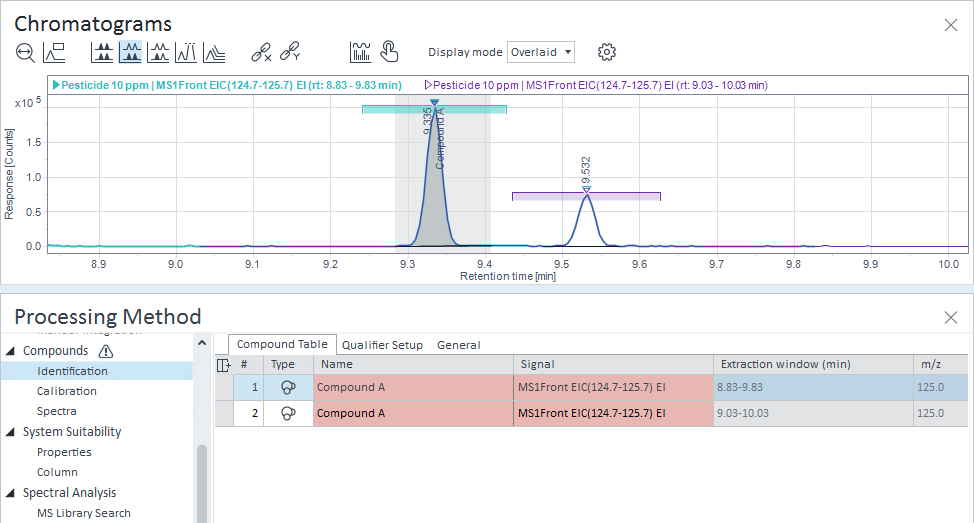
Task: Click the purple Pesticide 10 ppm trace legend
Action: click(x=596, y=85)
